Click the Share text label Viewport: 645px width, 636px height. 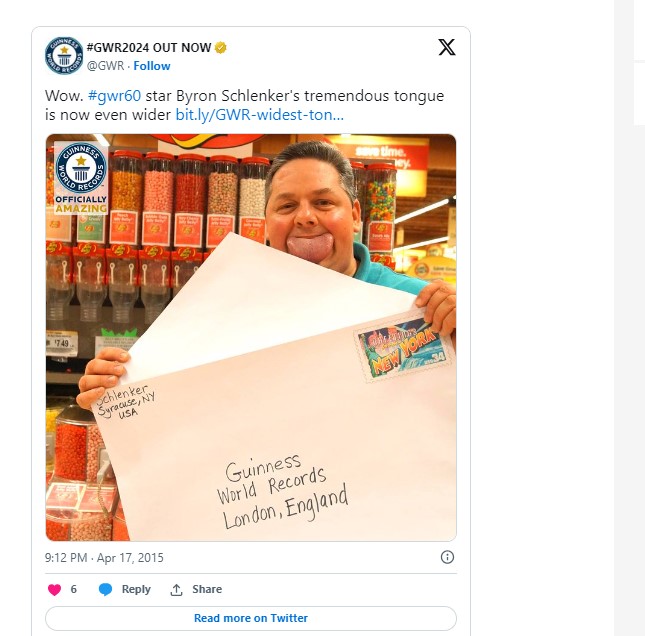[x=207, y=589]
